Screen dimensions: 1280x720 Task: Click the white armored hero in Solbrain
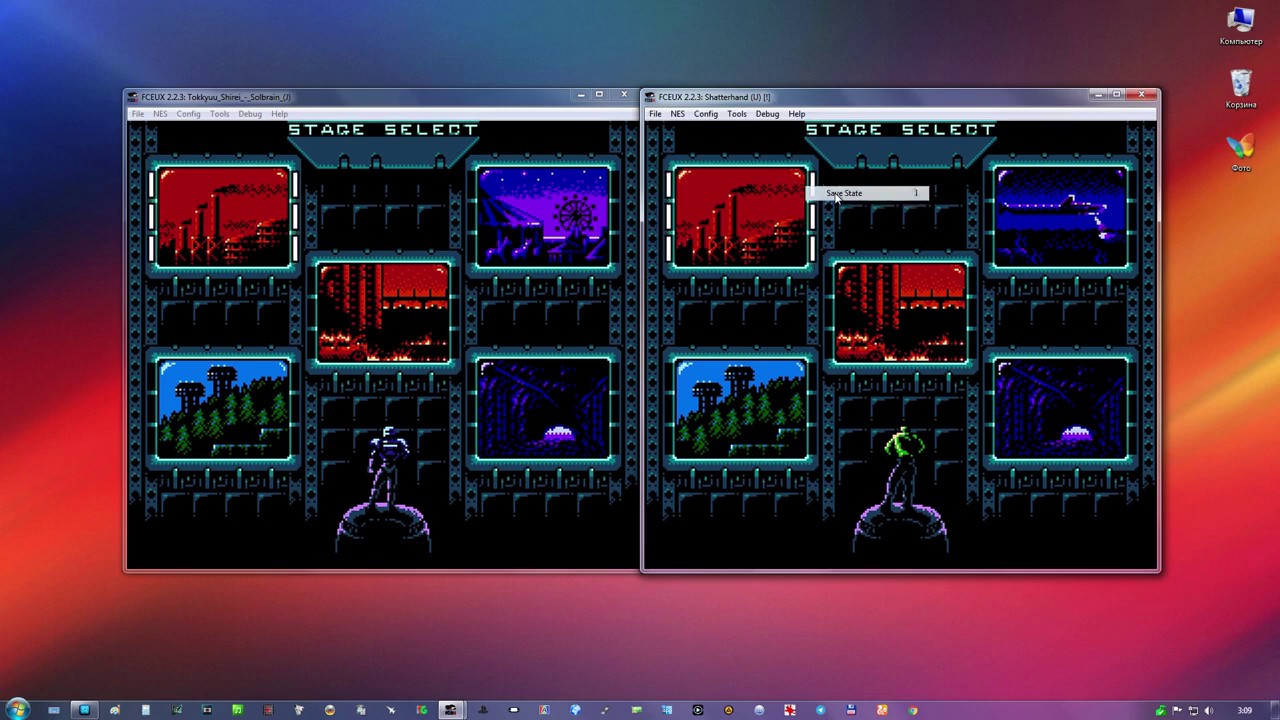[386, 468]
